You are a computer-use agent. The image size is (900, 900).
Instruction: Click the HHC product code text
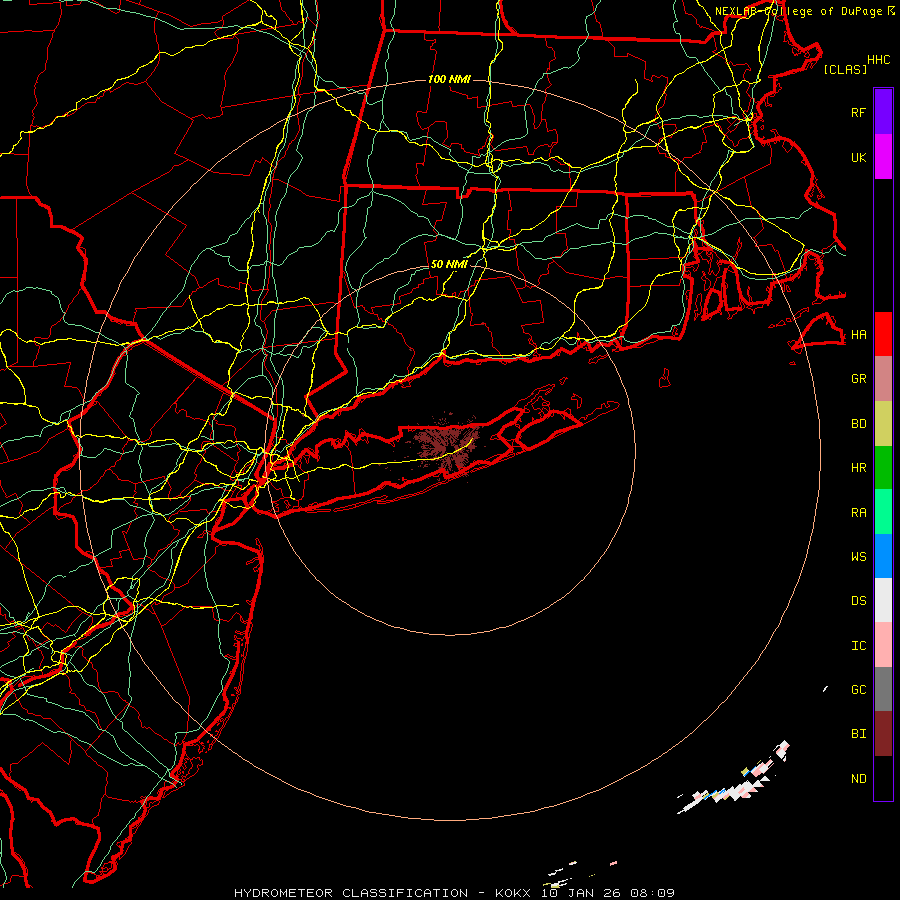(878, 60)
